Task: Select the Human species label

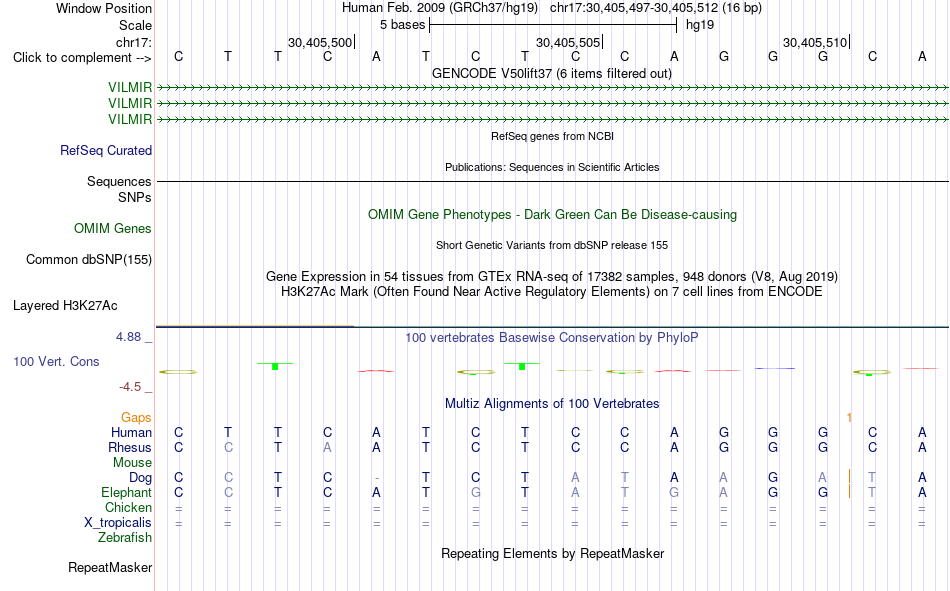Action: click(x=131, y=432)
